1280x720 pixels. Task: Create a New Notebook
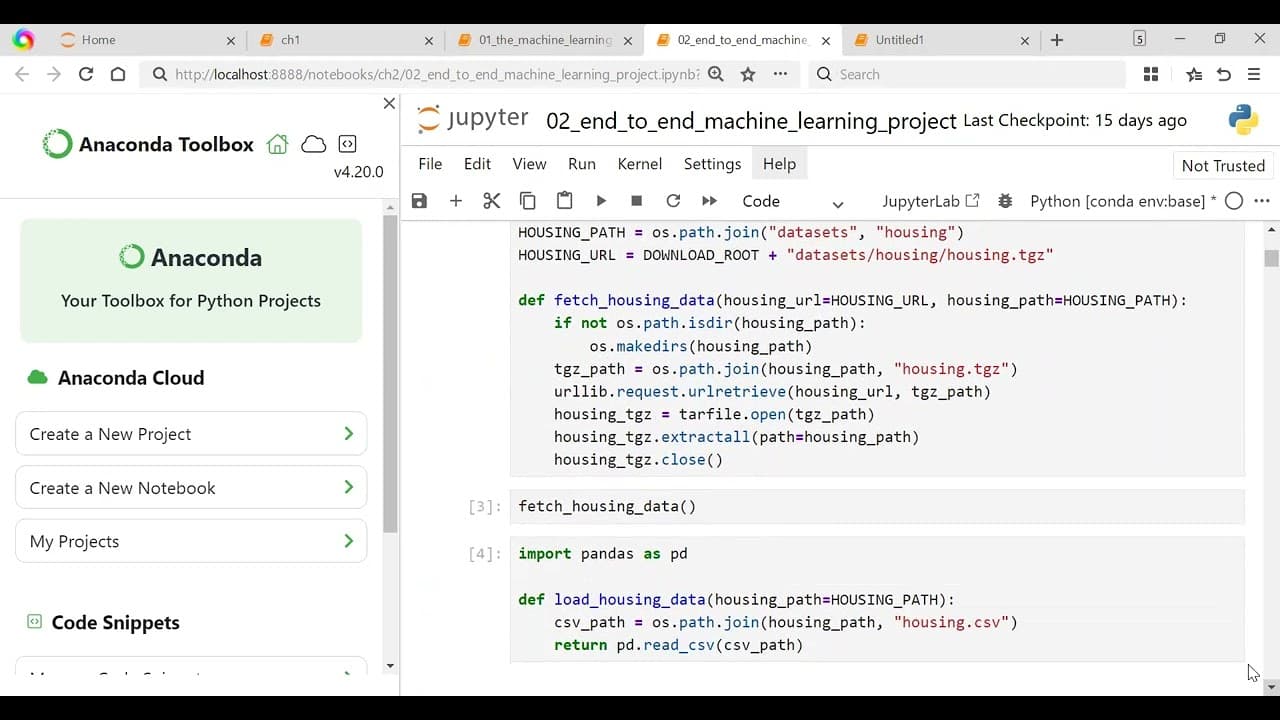pos(191,488)
